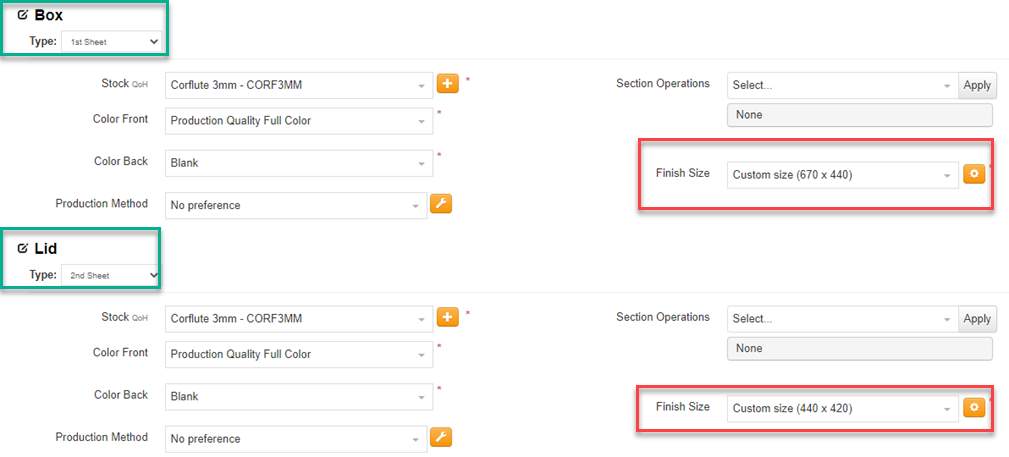Expand Lid Color Back dropdown set to Blank
Image resolution: width=1009 pixels, height=457 pixels.
298,397
